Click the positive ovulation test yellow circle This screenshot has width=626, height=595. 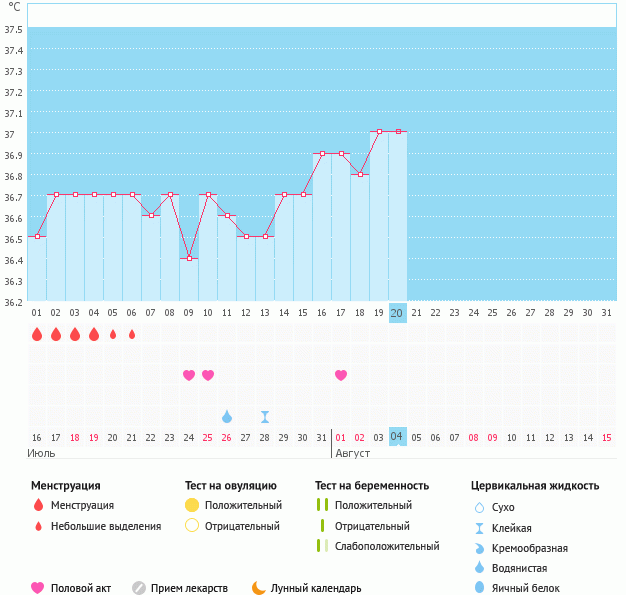[x=192, y=505]
